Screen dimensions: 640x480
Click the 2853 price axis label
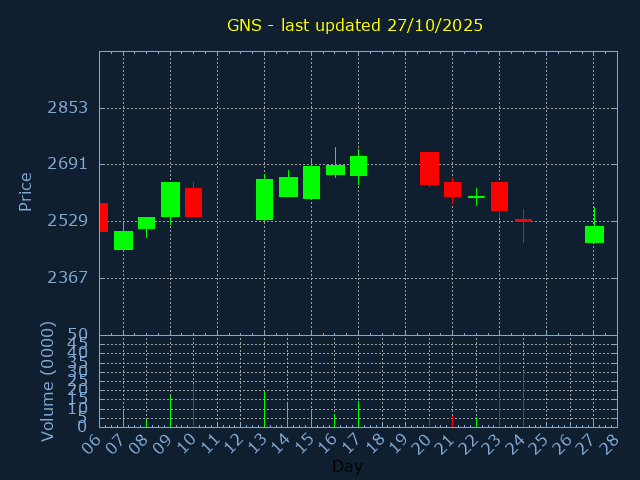pos(68,108)
